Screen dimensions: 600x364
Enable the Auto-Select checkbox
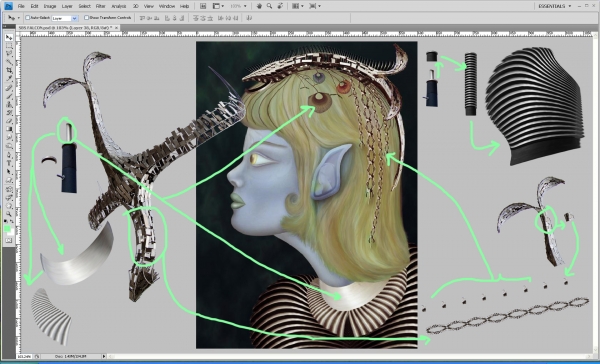pyautogui.click(x=28, y=18)
